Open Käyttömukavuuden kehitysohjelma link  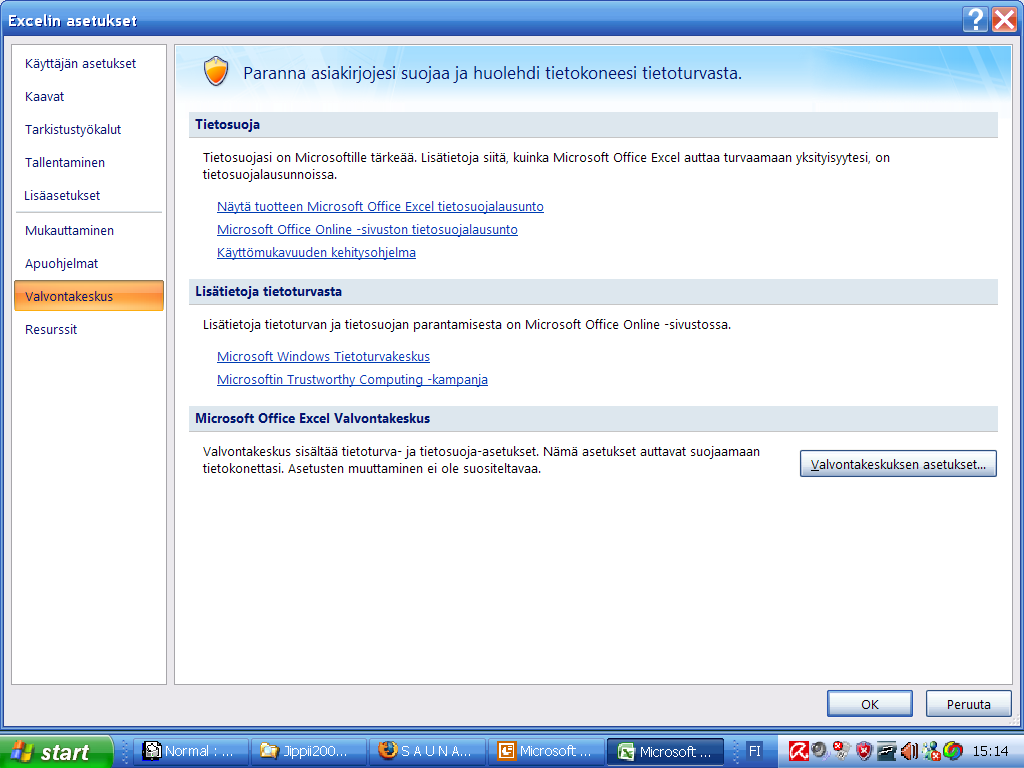pyautogui.click(x=316, y=252)
